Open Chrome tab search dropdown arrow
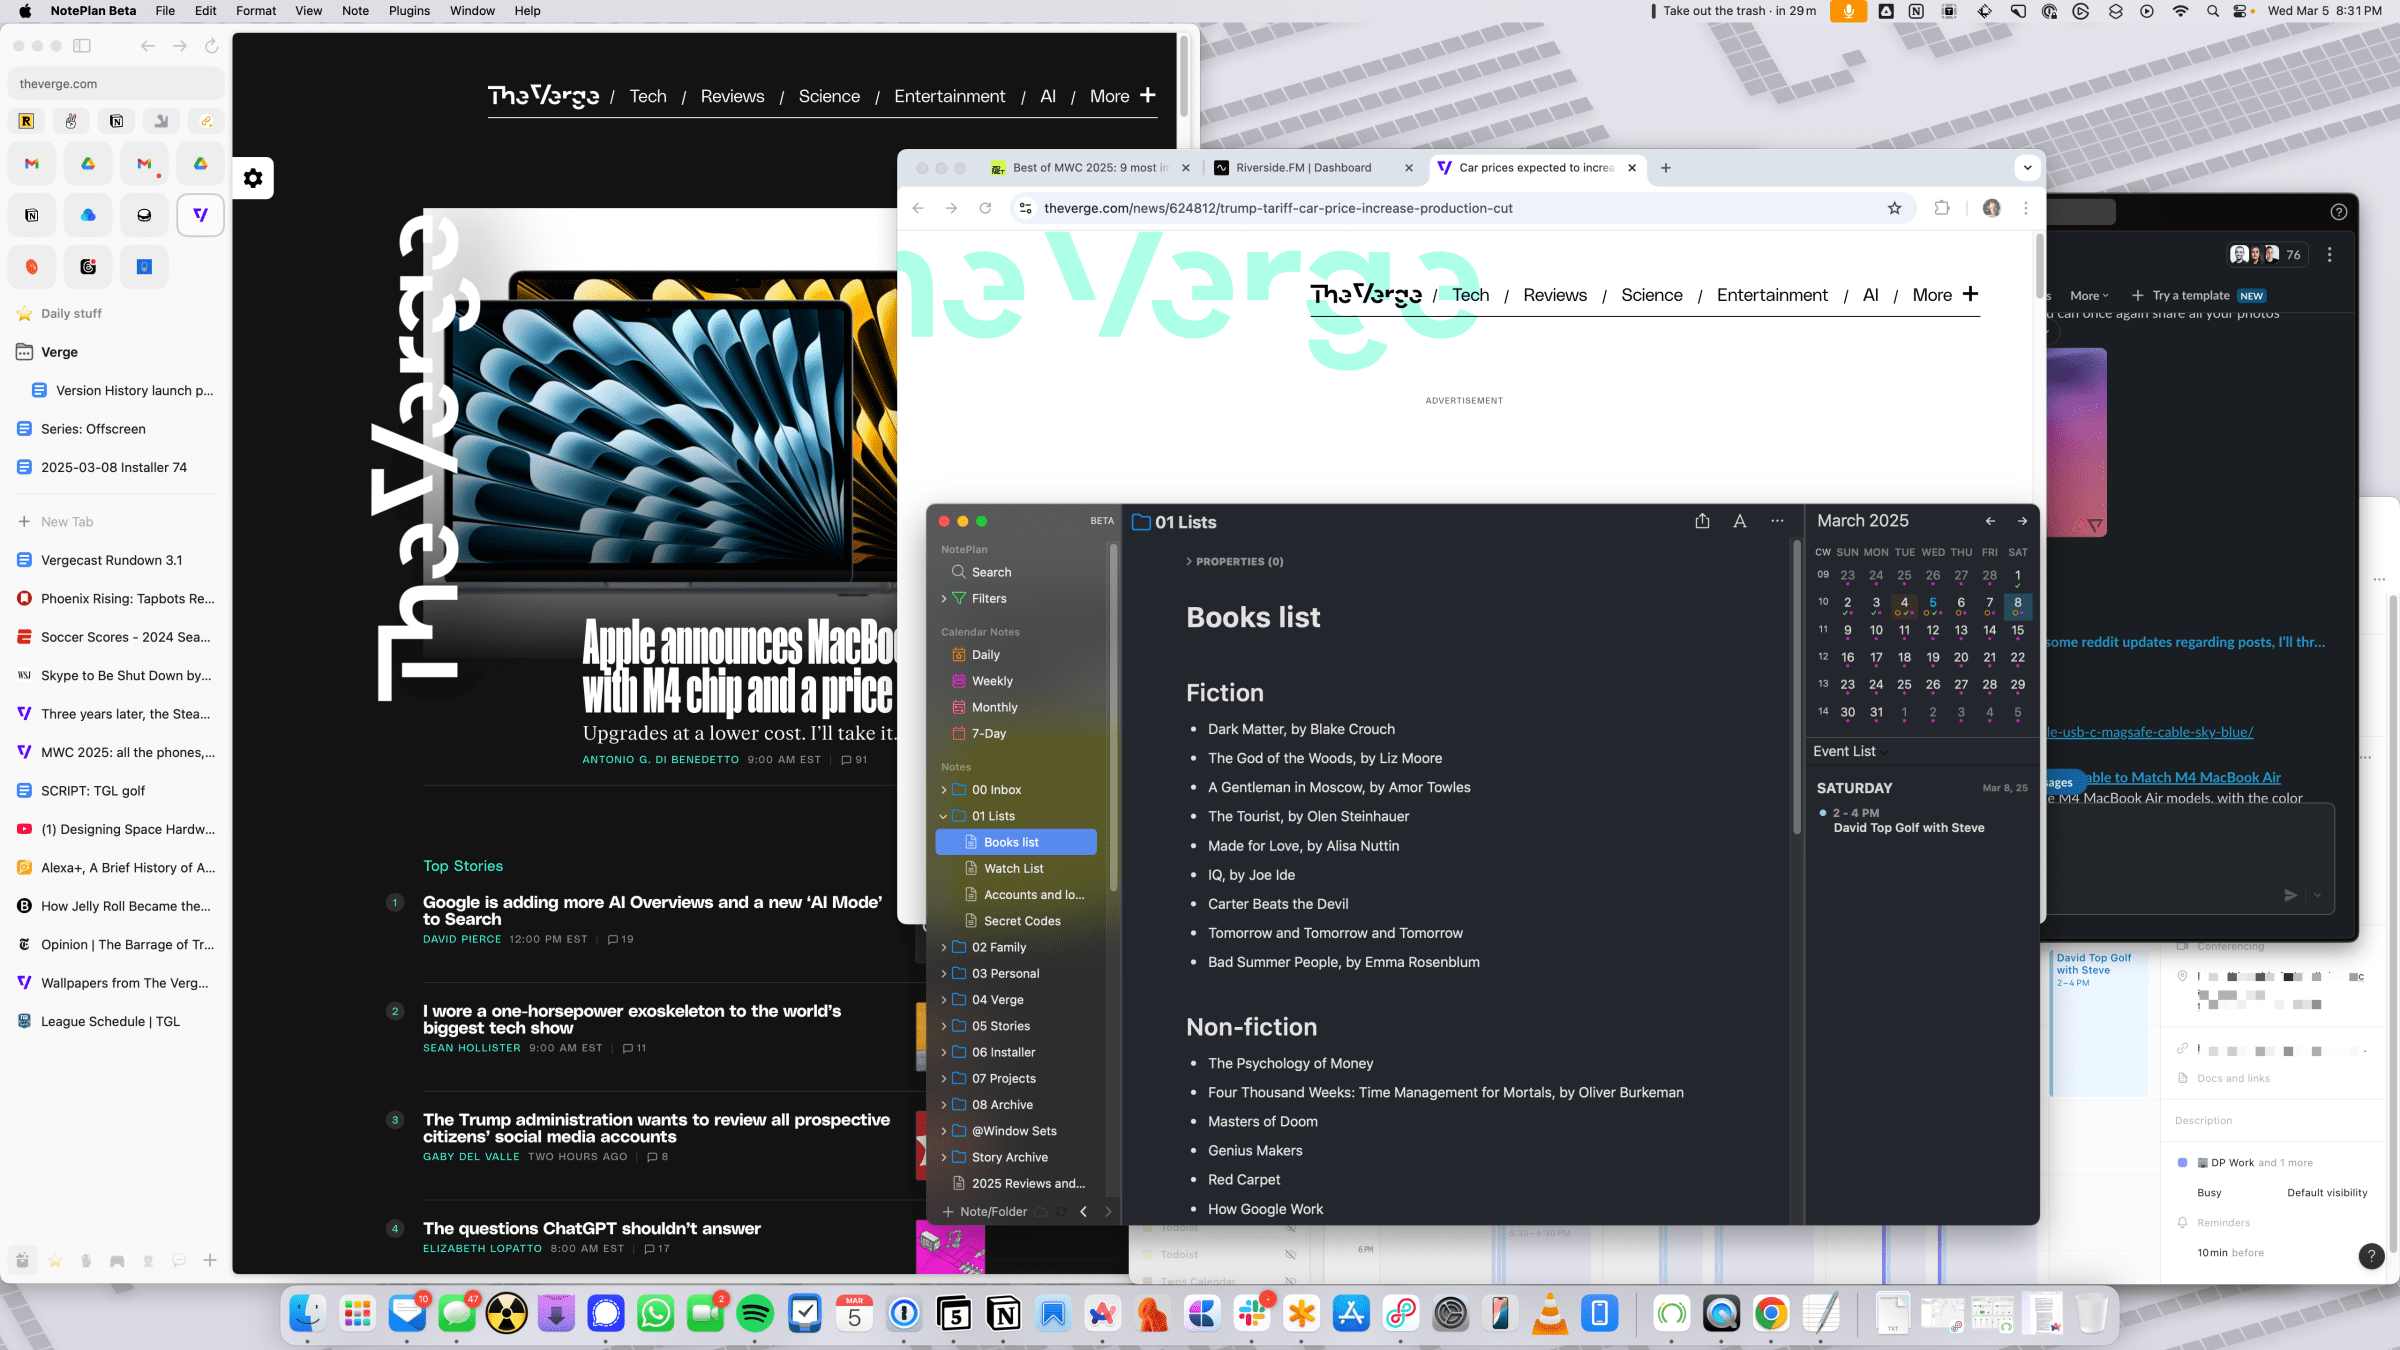This screenshot has height=1350, width=2400. tap(2027, 168)
